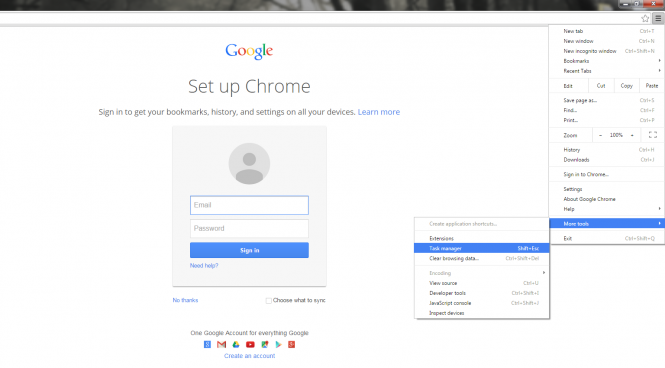Select Print… menu item
The image size is (665, 368).
point(607,120)
